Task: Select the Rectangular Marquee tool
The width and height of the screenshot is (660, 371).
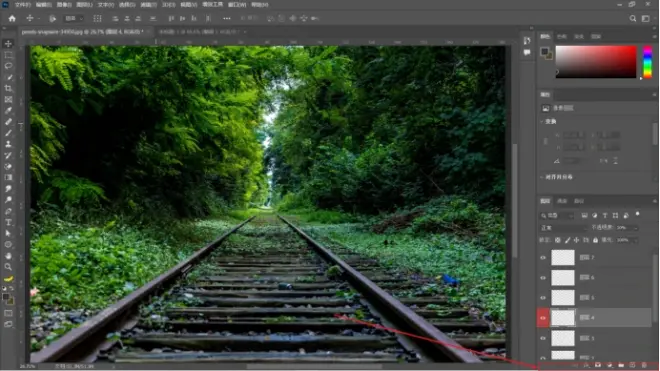Action: pyautogui.click(x=8, y=55)
